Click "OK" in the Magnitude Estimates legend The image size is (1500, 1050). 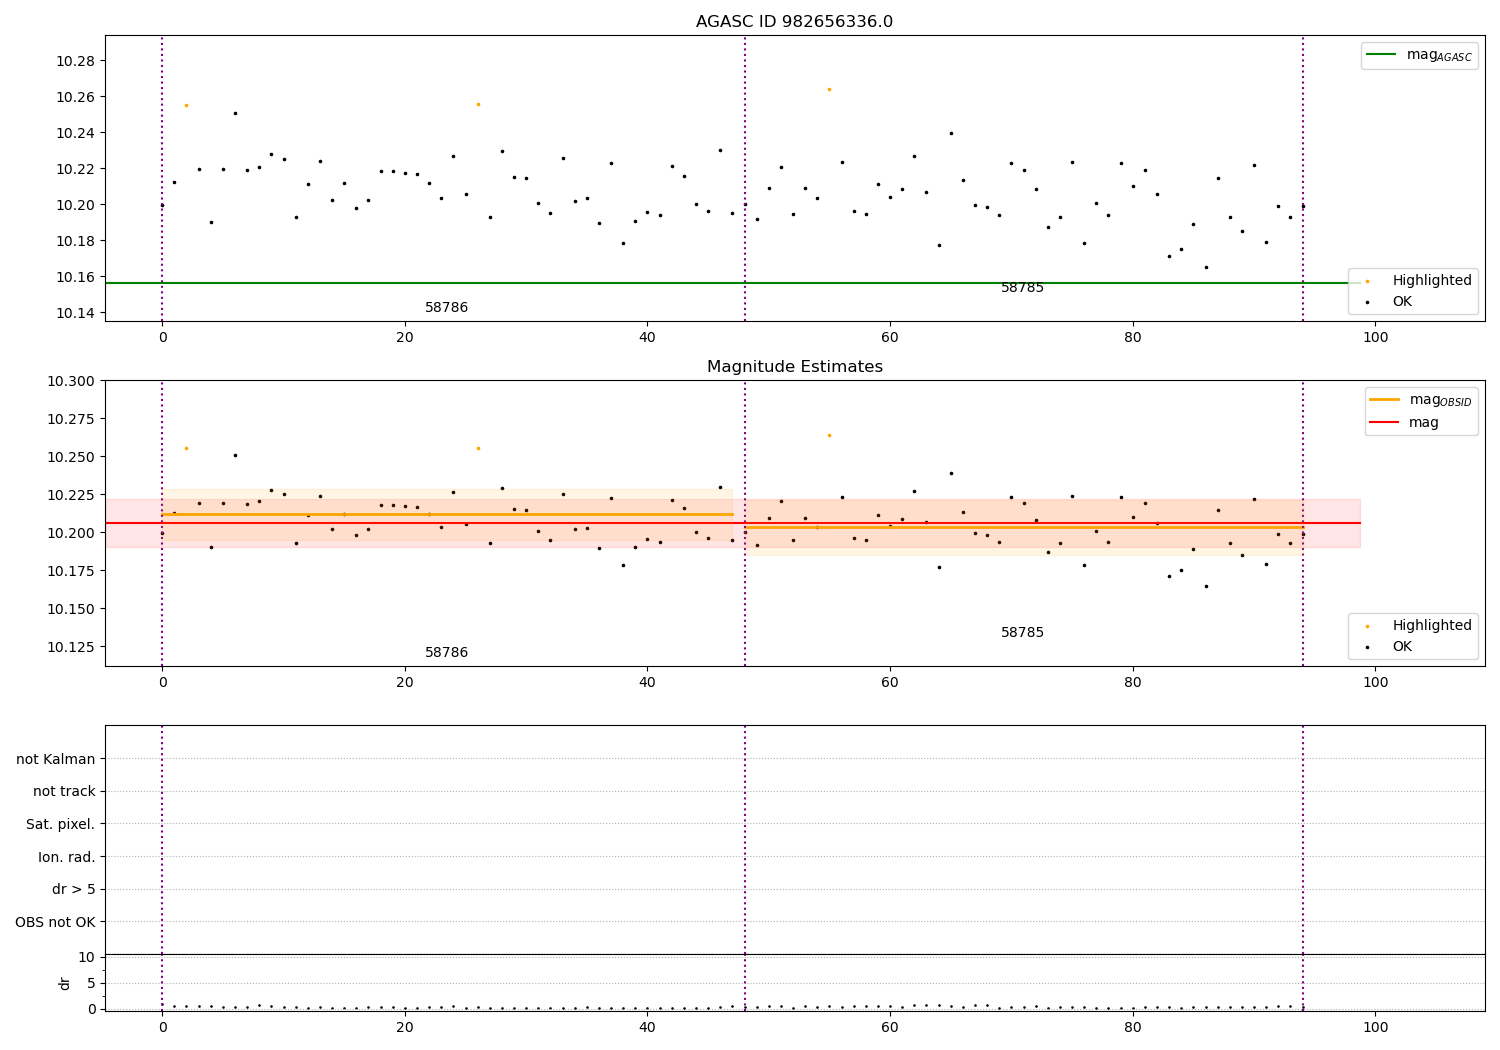tap(1403, 646)
